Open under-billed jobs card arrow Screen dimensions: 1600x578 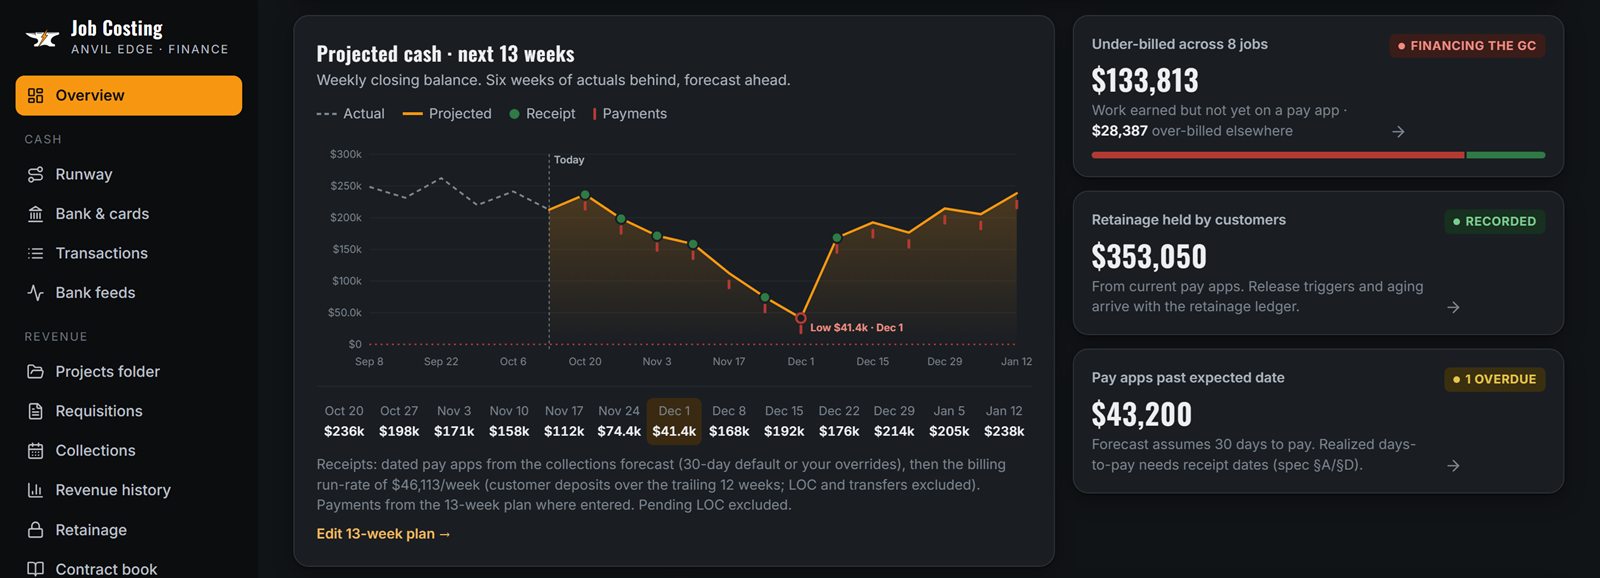1398,132
